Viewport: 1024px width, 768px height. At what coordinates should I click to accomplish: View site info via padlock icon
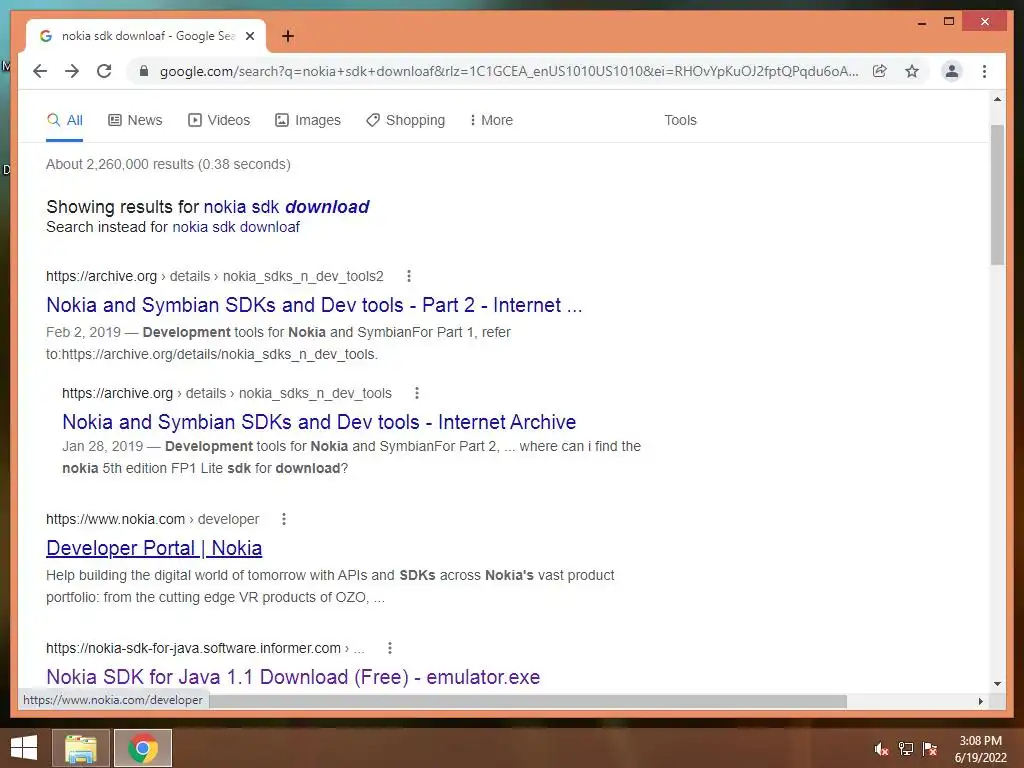pos(144,71)
